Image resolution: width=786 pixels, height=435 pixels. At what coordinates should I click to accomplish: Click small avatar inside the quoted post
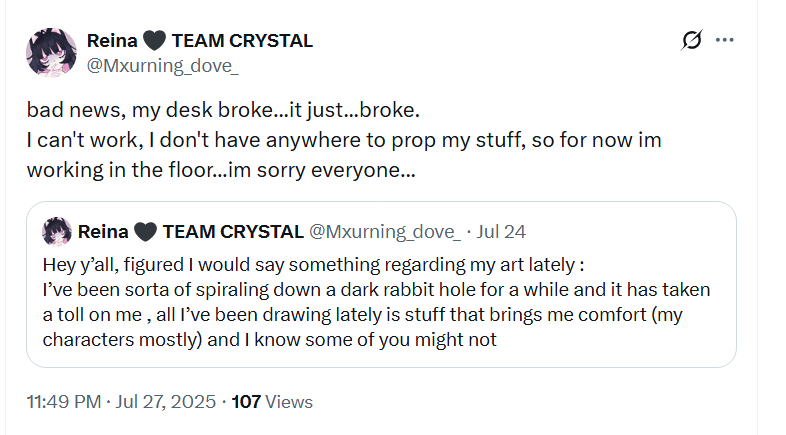[x=56, y=232]
